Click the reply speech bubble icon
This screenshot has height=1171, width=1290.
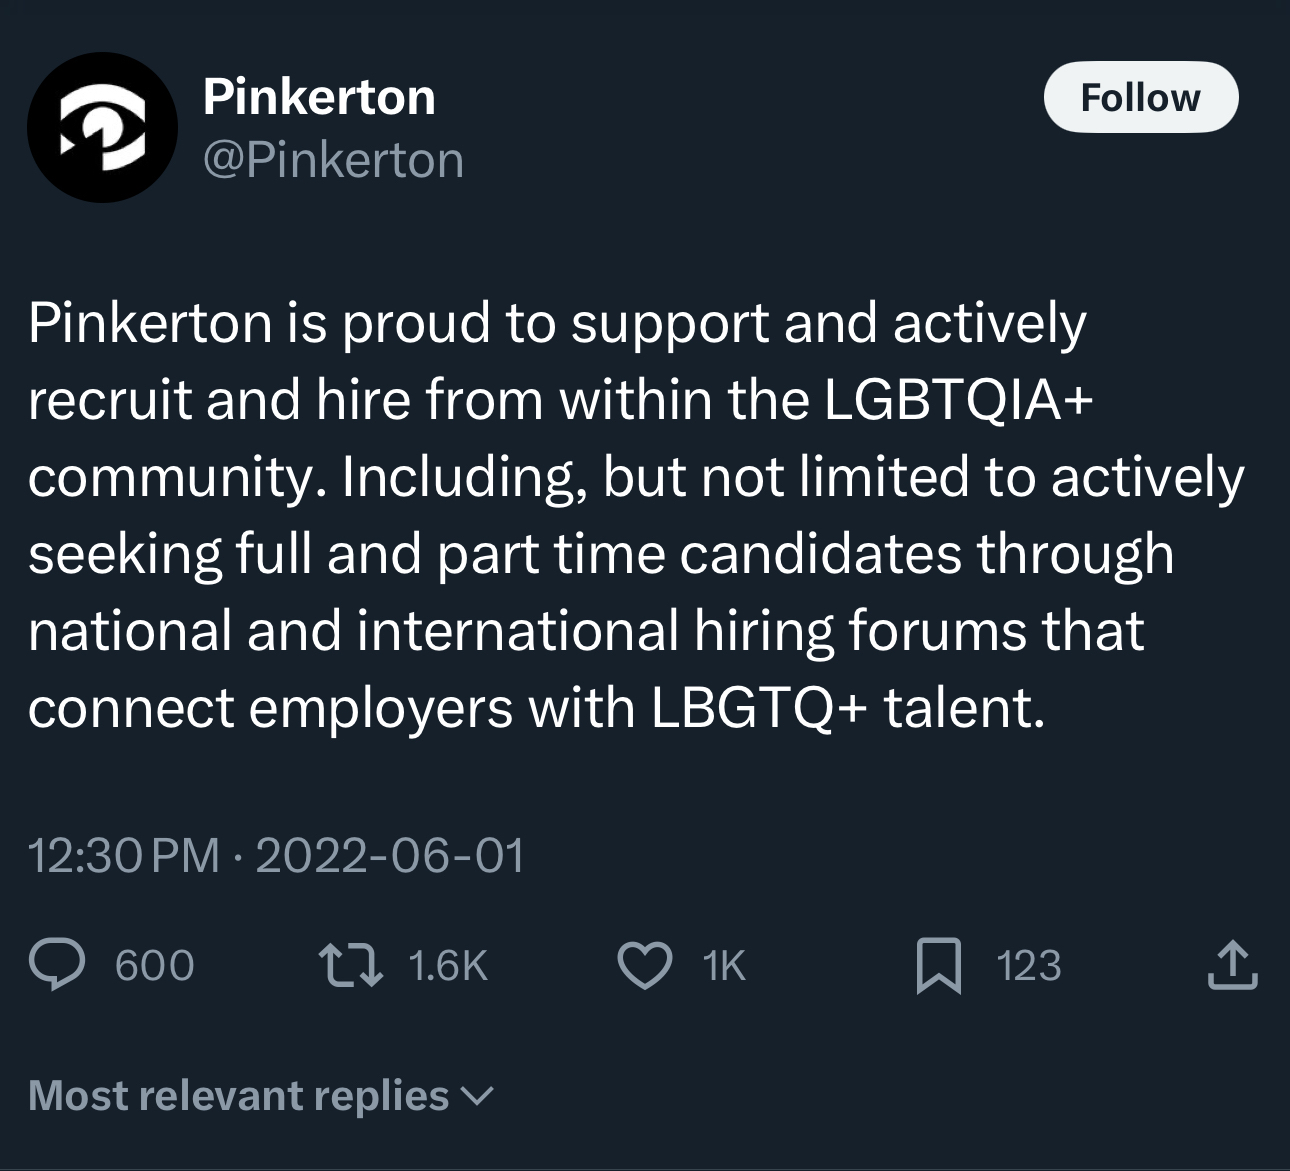tap(57, 965)
